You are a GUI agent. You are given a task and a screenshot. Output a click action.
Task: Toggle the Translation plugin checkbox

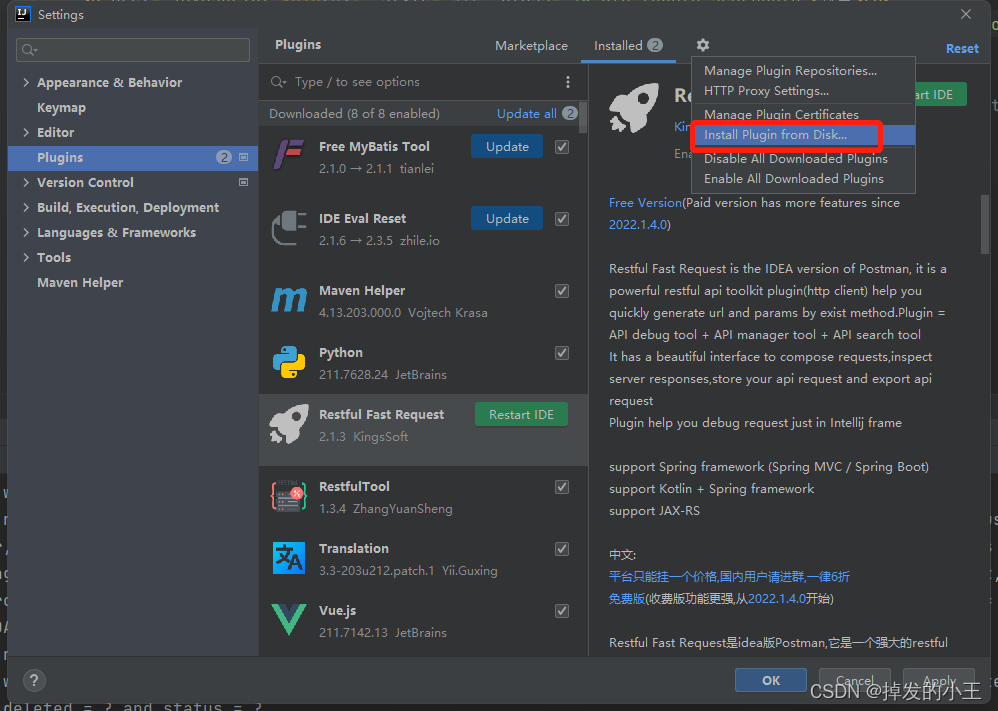click(x=562, y=549)
